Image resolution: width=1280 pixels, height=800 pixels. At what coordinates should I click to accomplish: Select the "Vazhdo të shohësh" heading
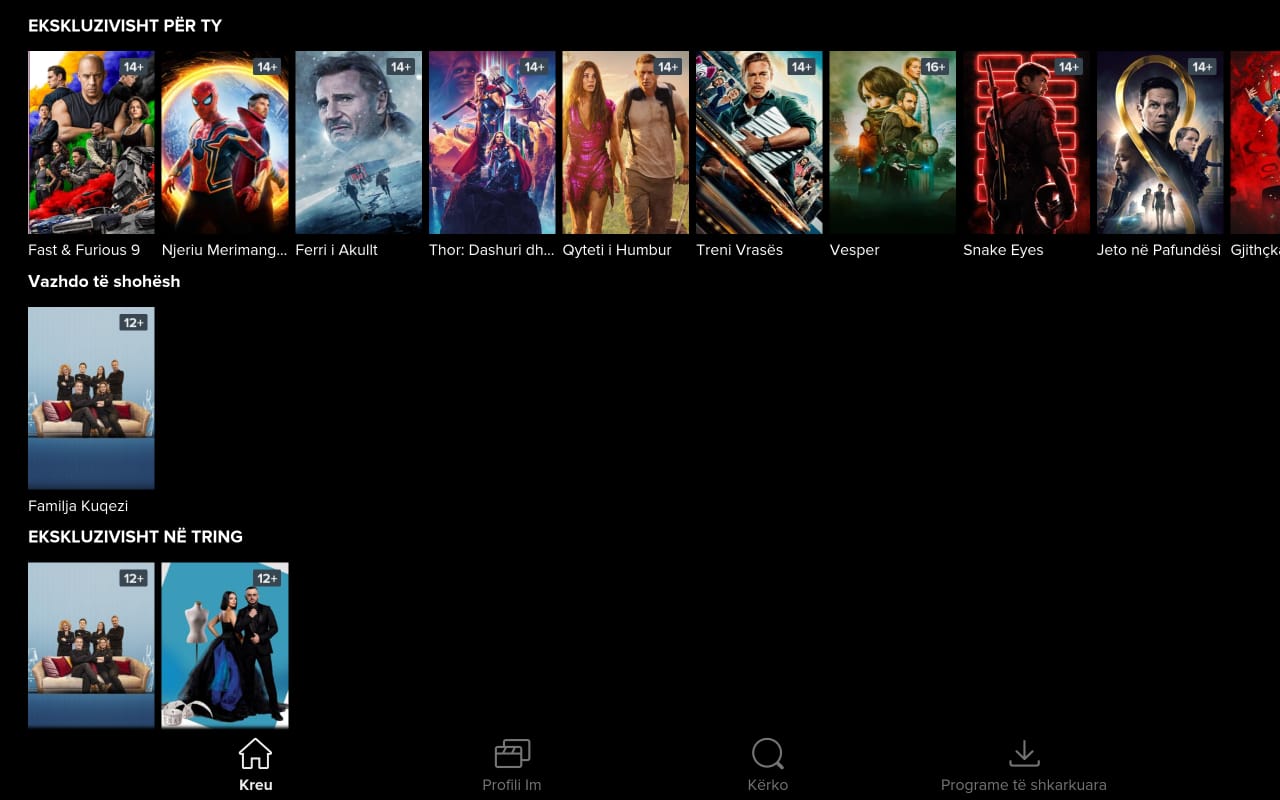(x=104, y=281)
